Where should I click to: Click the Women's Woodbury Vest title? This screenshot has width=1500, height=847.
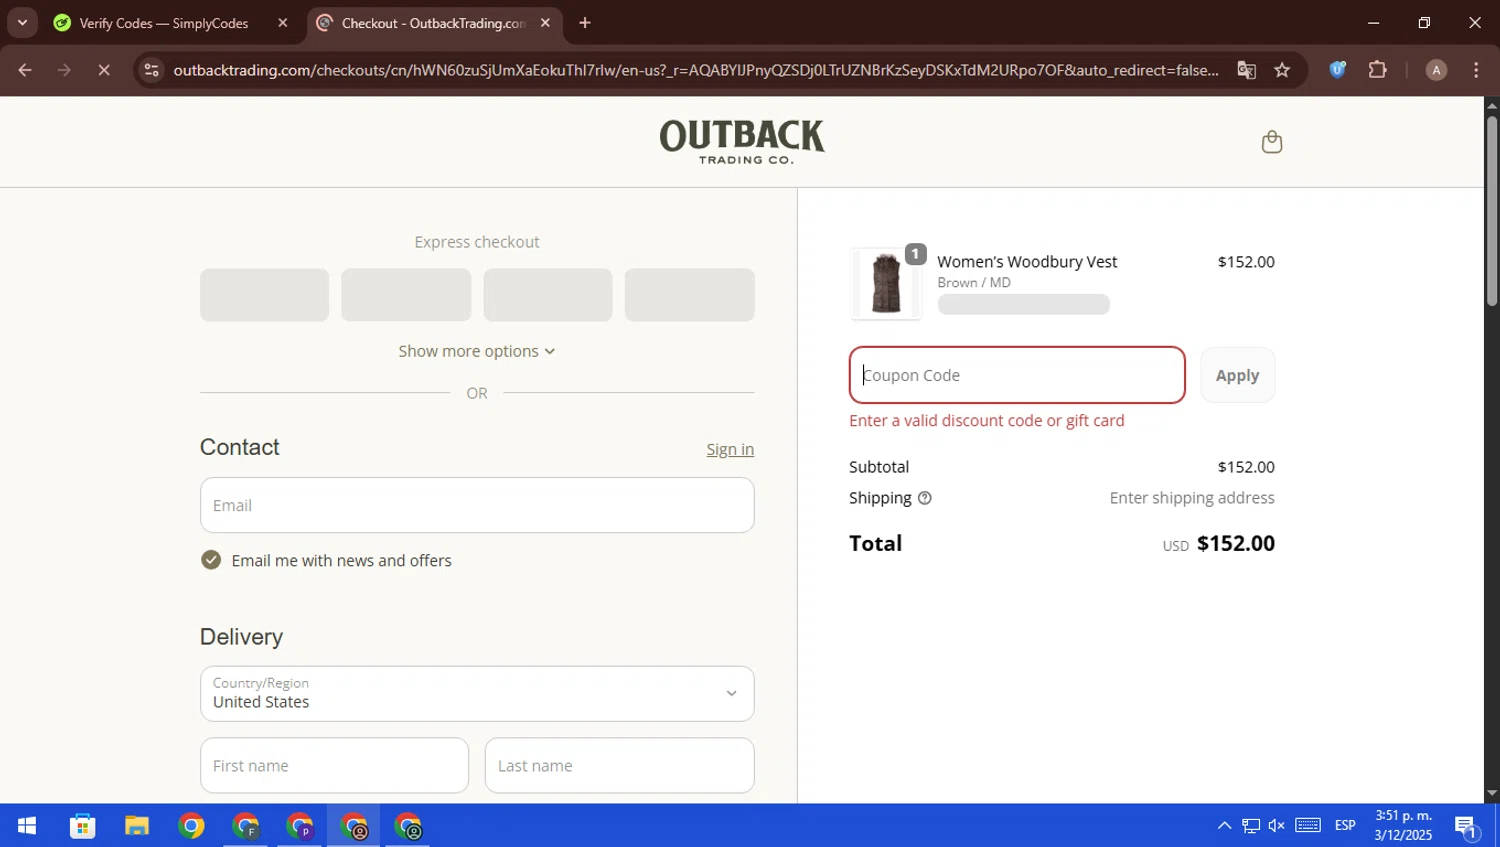(1027, 262)
